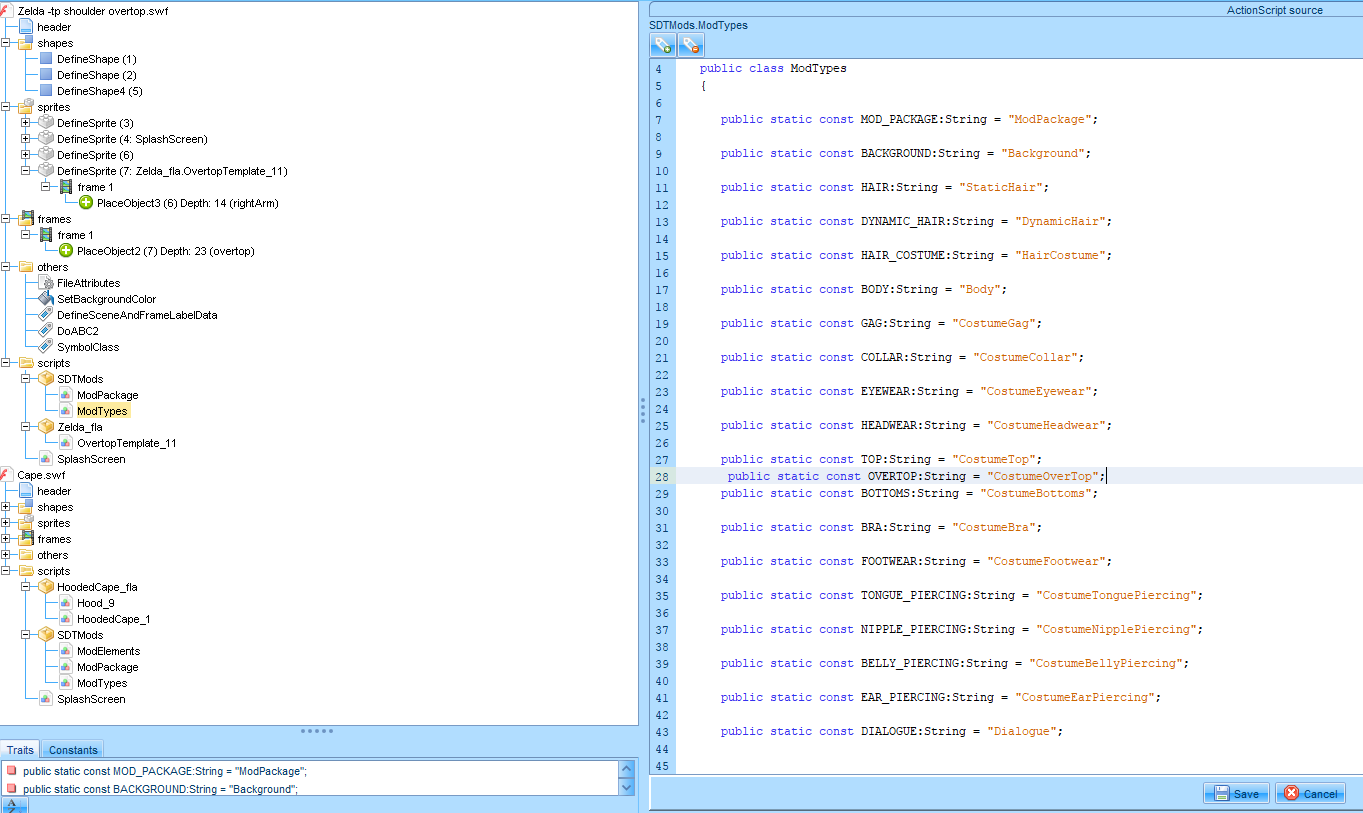Select the ModElements script under Cape.swf
Image resolution: width=1363 pixels, height=813 pixels.
click(108, 651)
